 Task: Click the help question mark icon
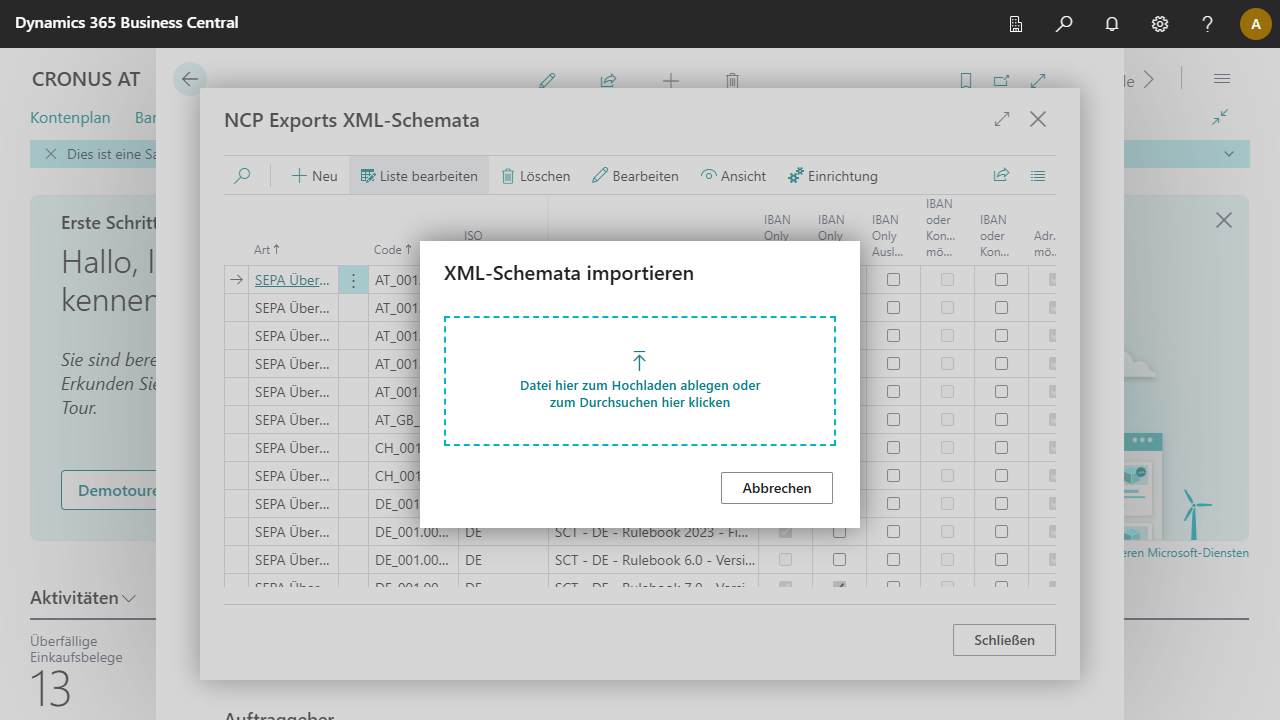tap(1208, 24)
